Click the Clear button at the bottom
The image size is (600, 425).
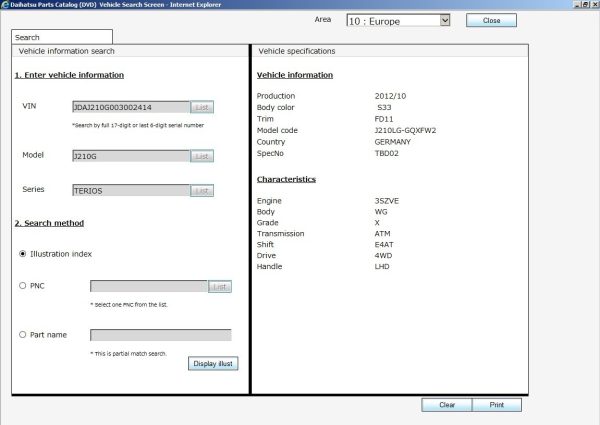(447, 405)
